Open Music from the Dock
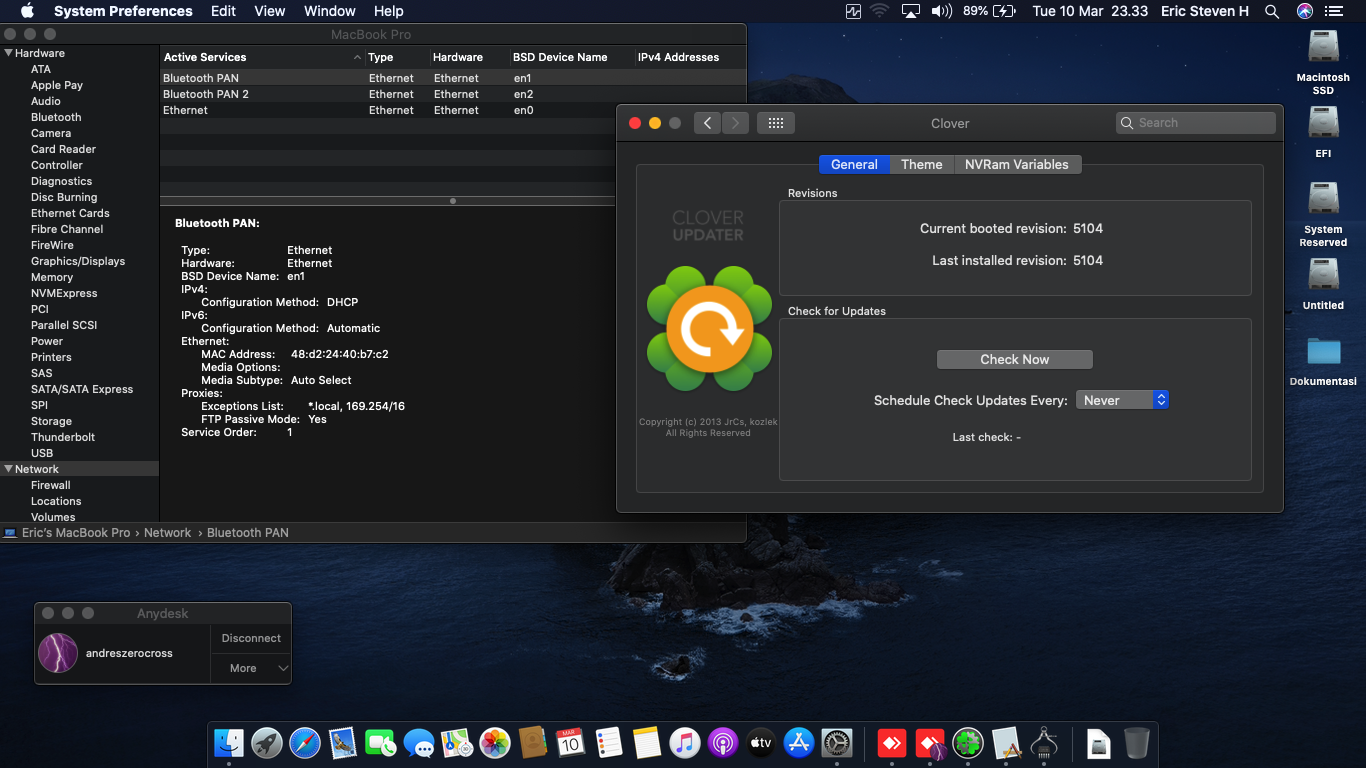Screen dimensions: 1366x768 pos(684,743)
